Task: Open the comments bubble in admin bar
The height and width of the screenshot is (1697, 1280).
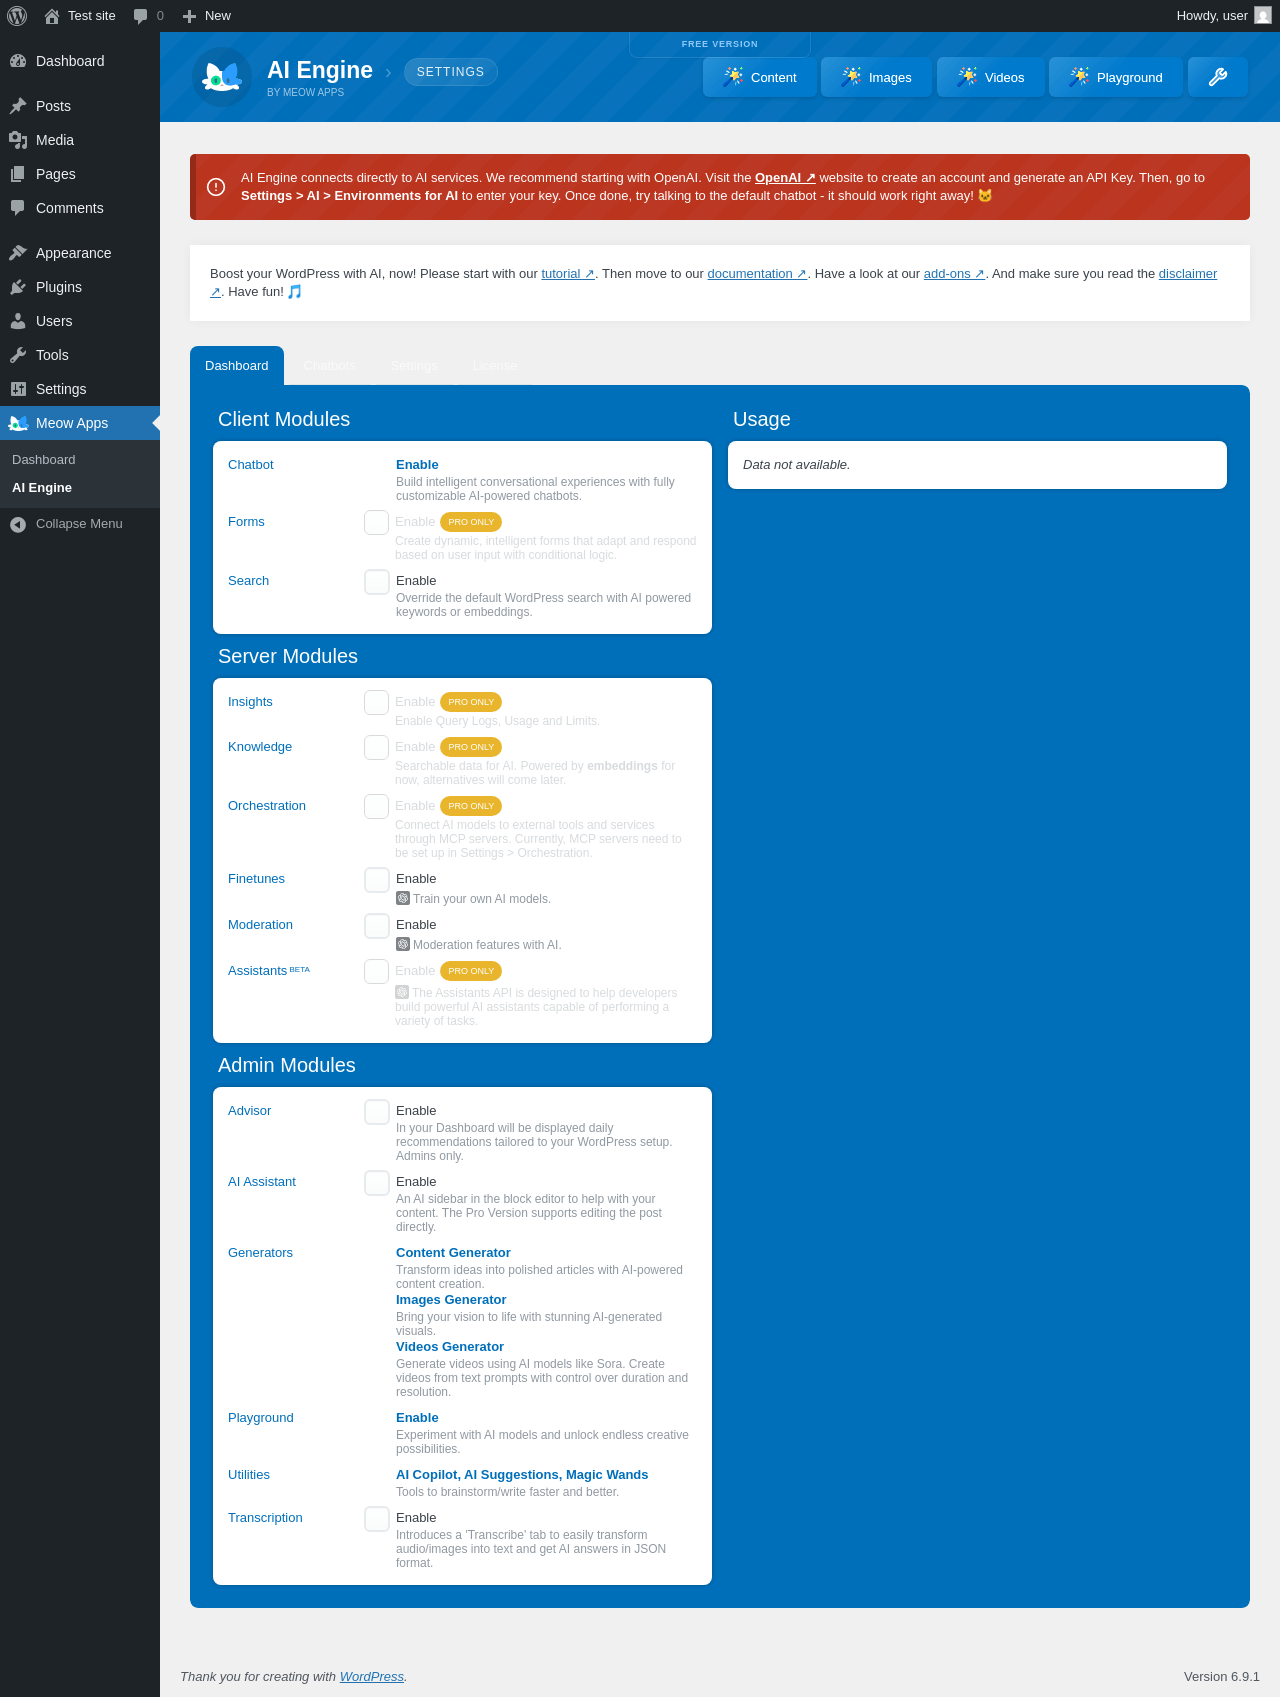Action: tap(141, 16)
